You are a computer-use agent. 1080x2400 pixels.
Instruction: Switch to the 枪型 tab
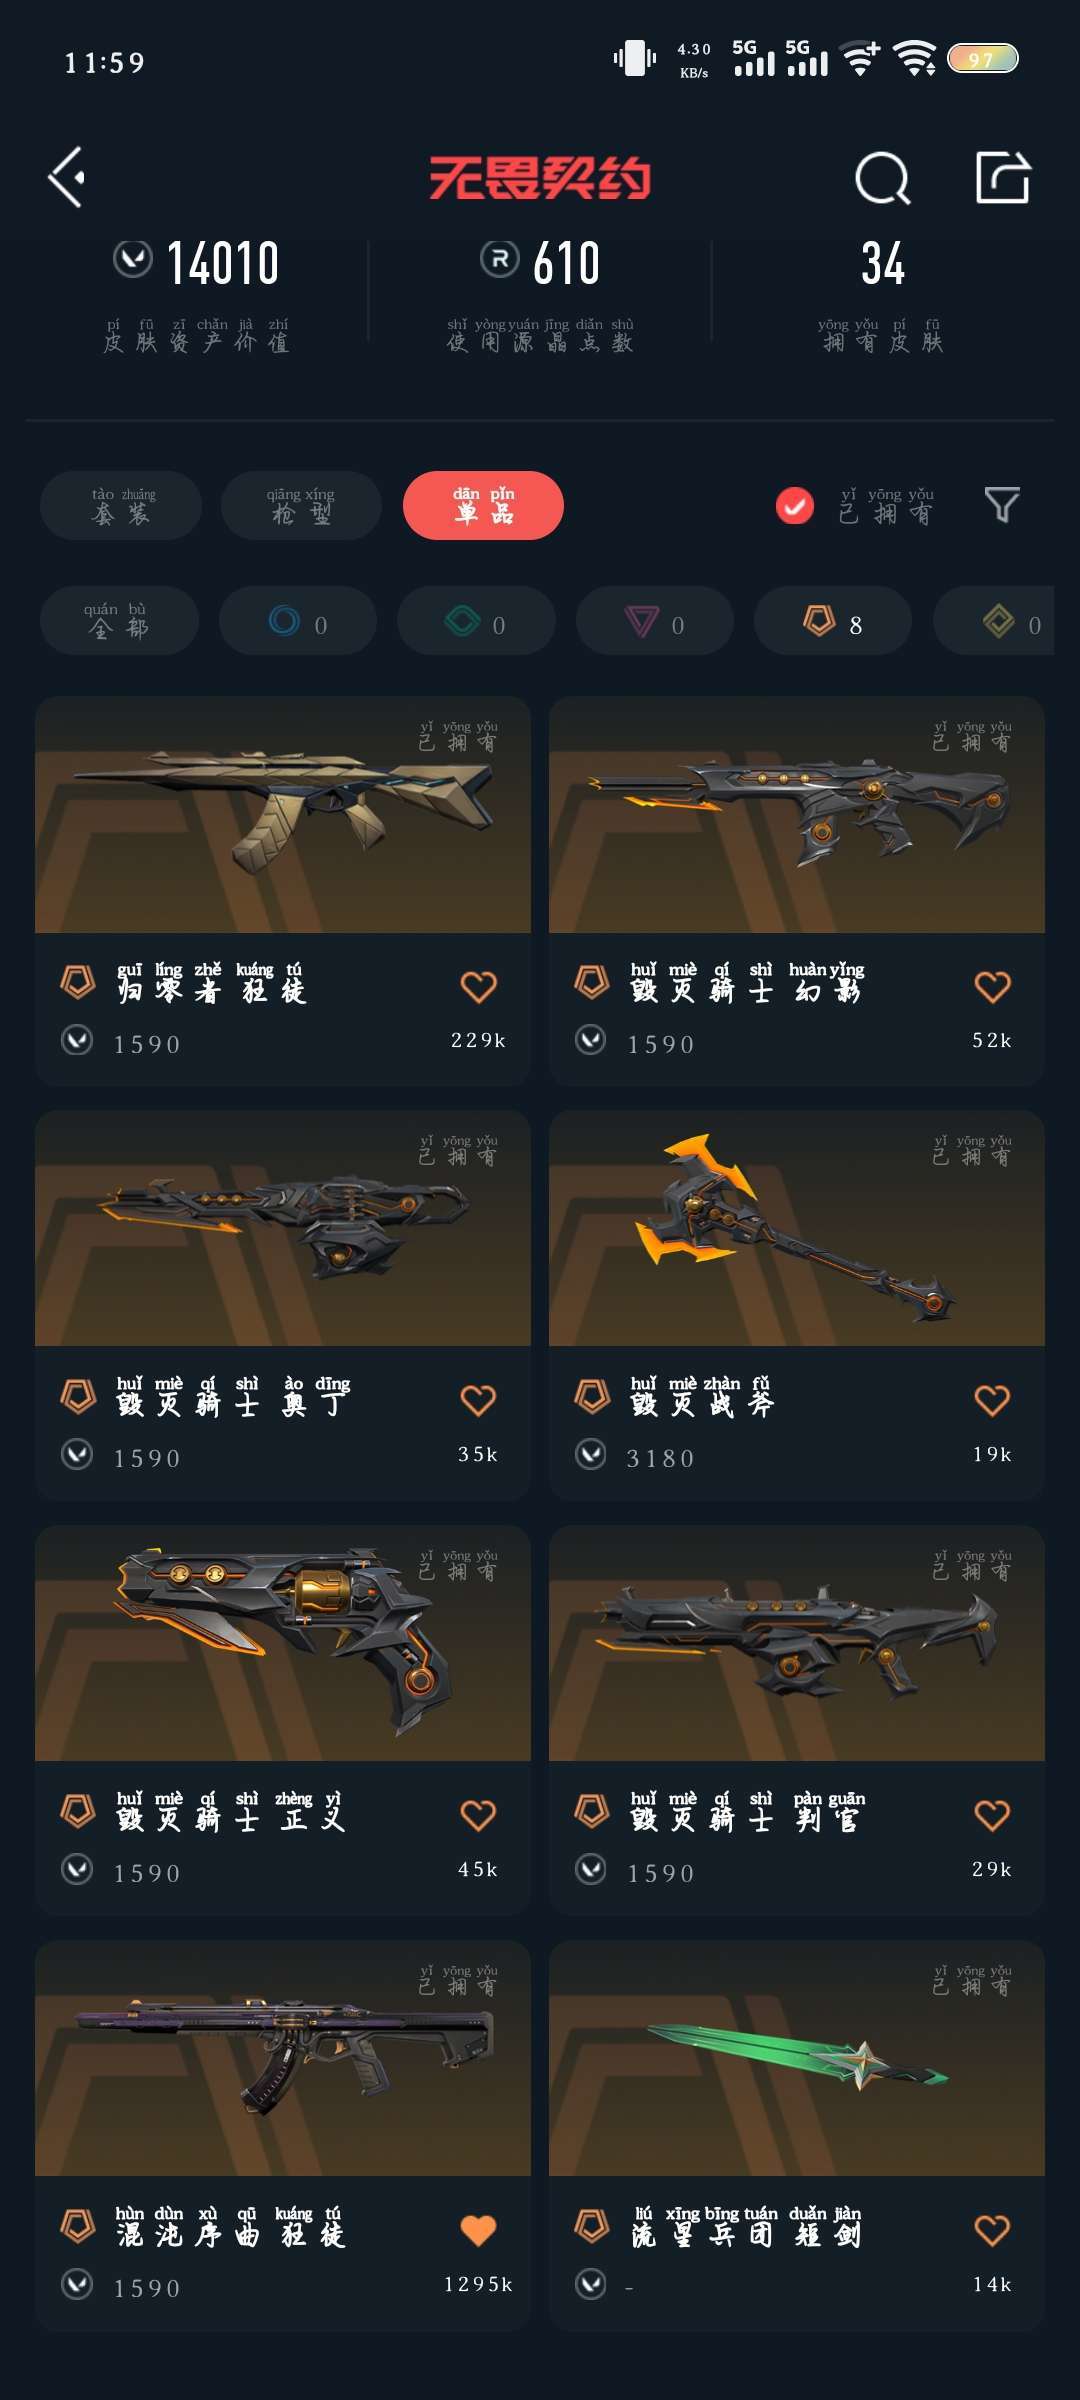point(301,505)
